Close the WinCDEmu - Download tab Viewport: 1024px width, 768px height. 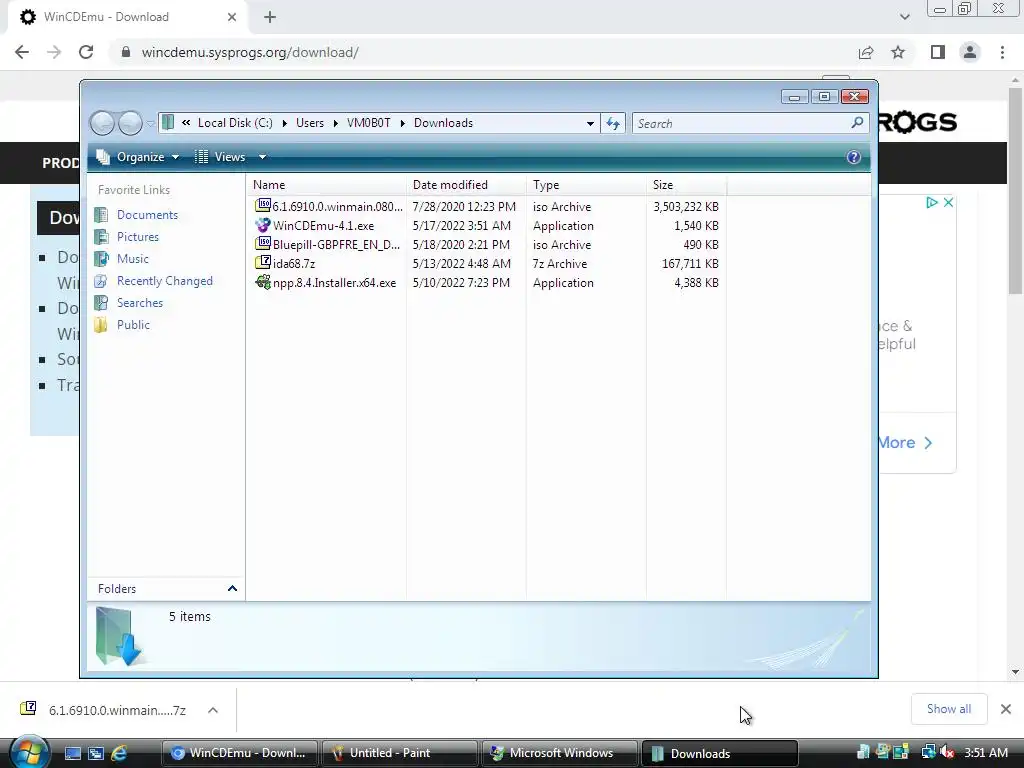coord(232,17)
